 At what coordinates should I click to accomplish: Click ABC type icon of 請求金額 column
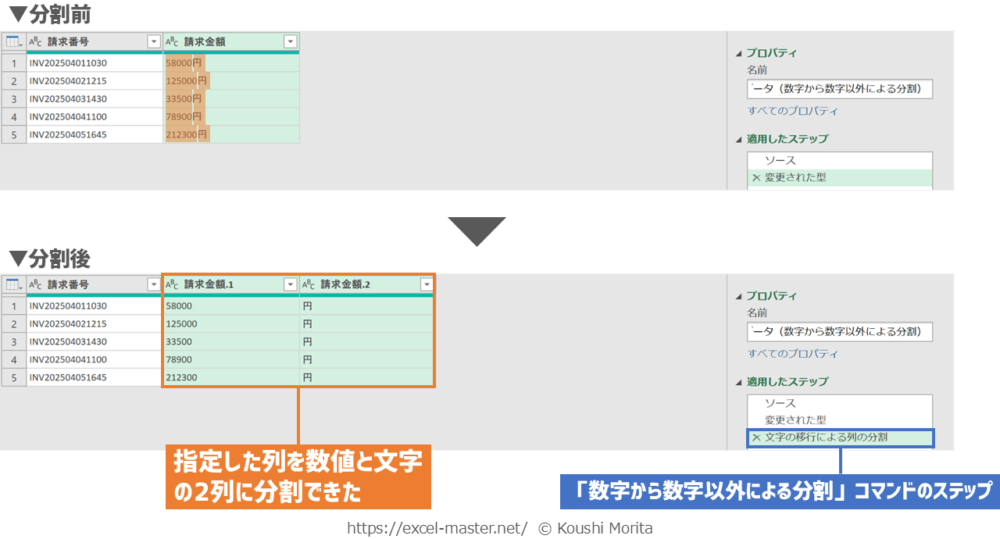[x=172, y=41]
